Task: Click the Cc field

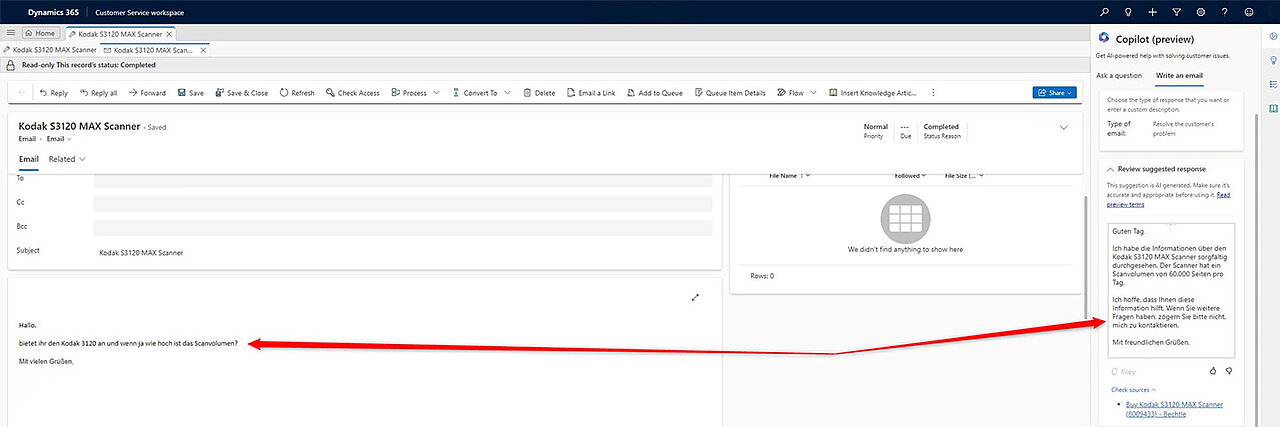Action: (x=402, y=203)
